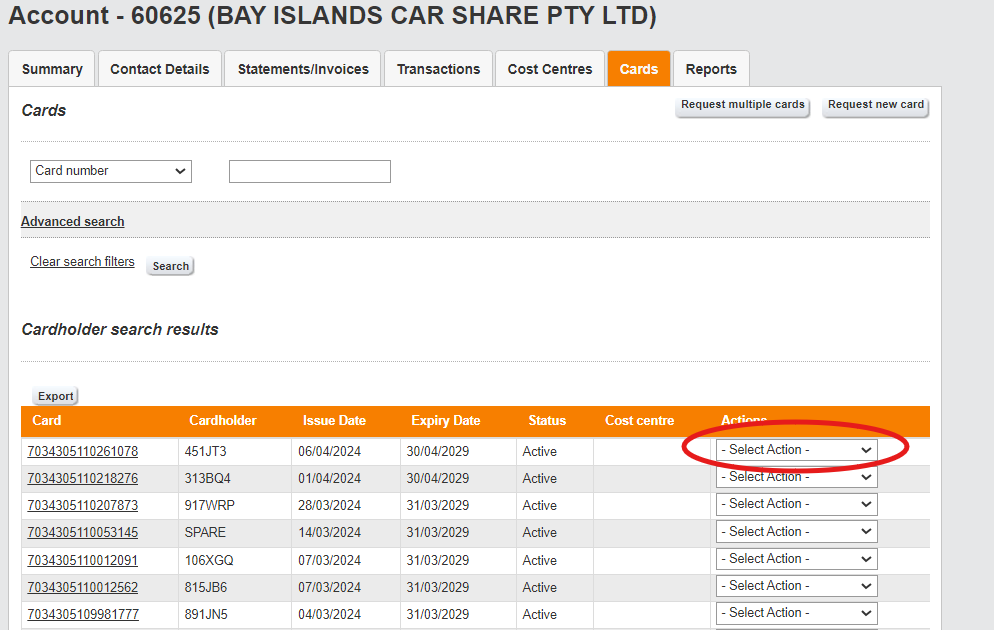Open the Reports tab
The height and width of the screenshot is (630, 994).
pyautogui.click(x=711, y=69)
